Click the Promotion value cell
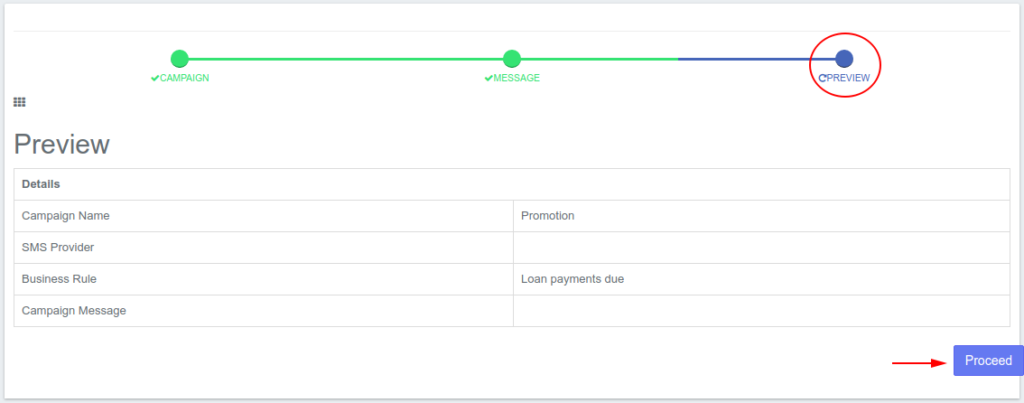 548,216
